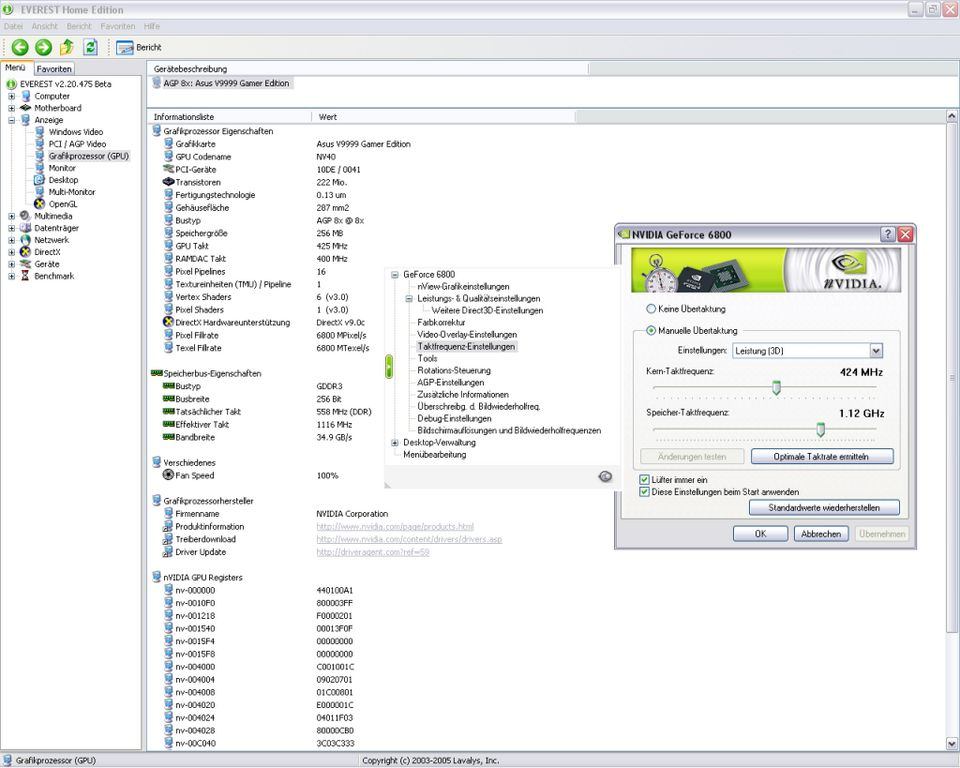
Task: Open the Ansicht menu
Action: [x=45, y=26]
